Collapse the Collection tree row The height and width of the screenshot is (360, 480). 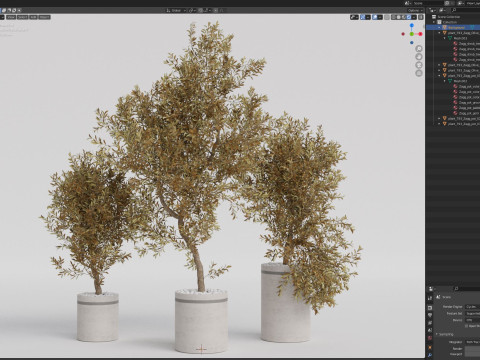pyautogui.click(x=434, y=22)
